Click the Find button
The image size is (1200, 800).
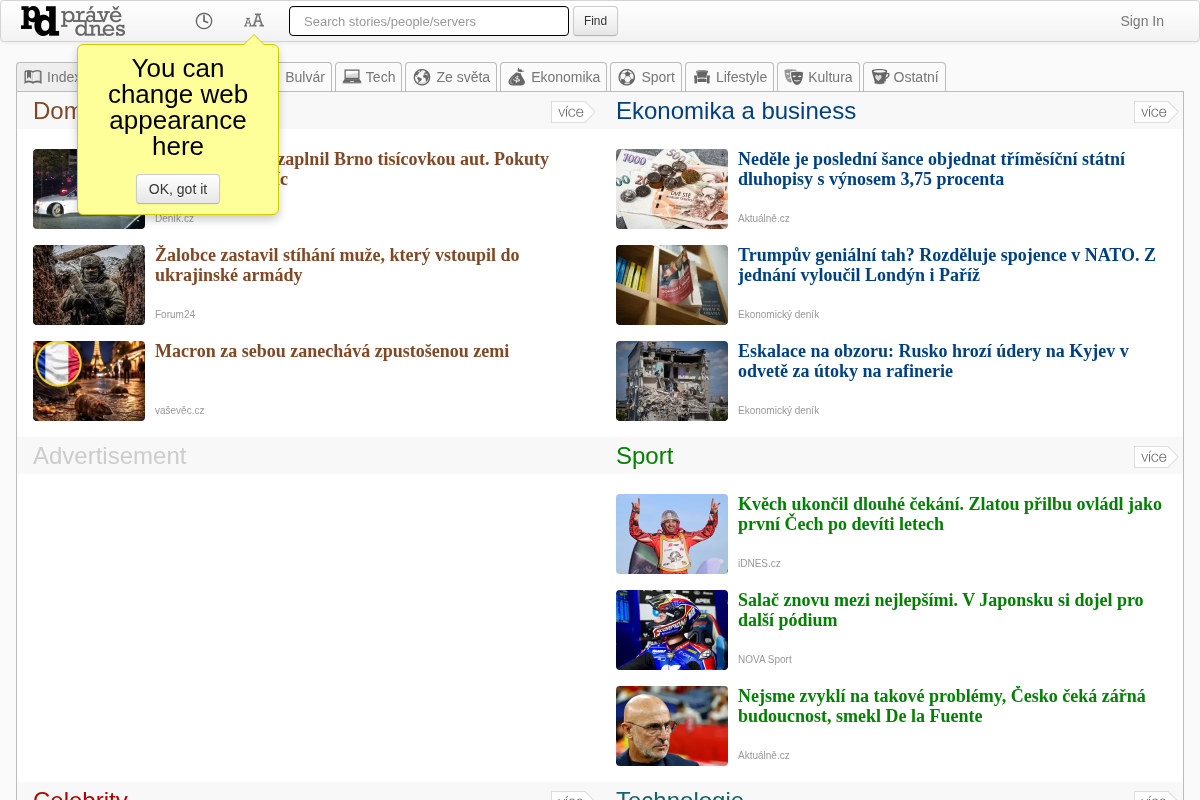595,21
